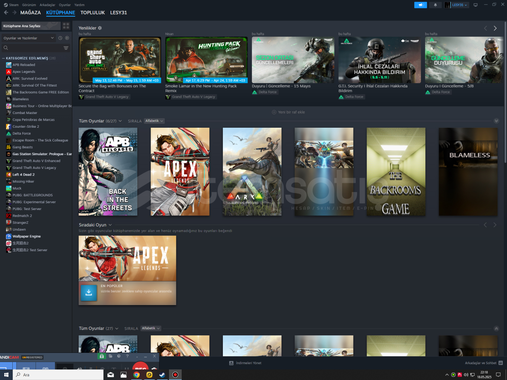The image size is (507, 380).
Task: Toggle the ready-to-play filter icon
Action: (x=67, y=38)
